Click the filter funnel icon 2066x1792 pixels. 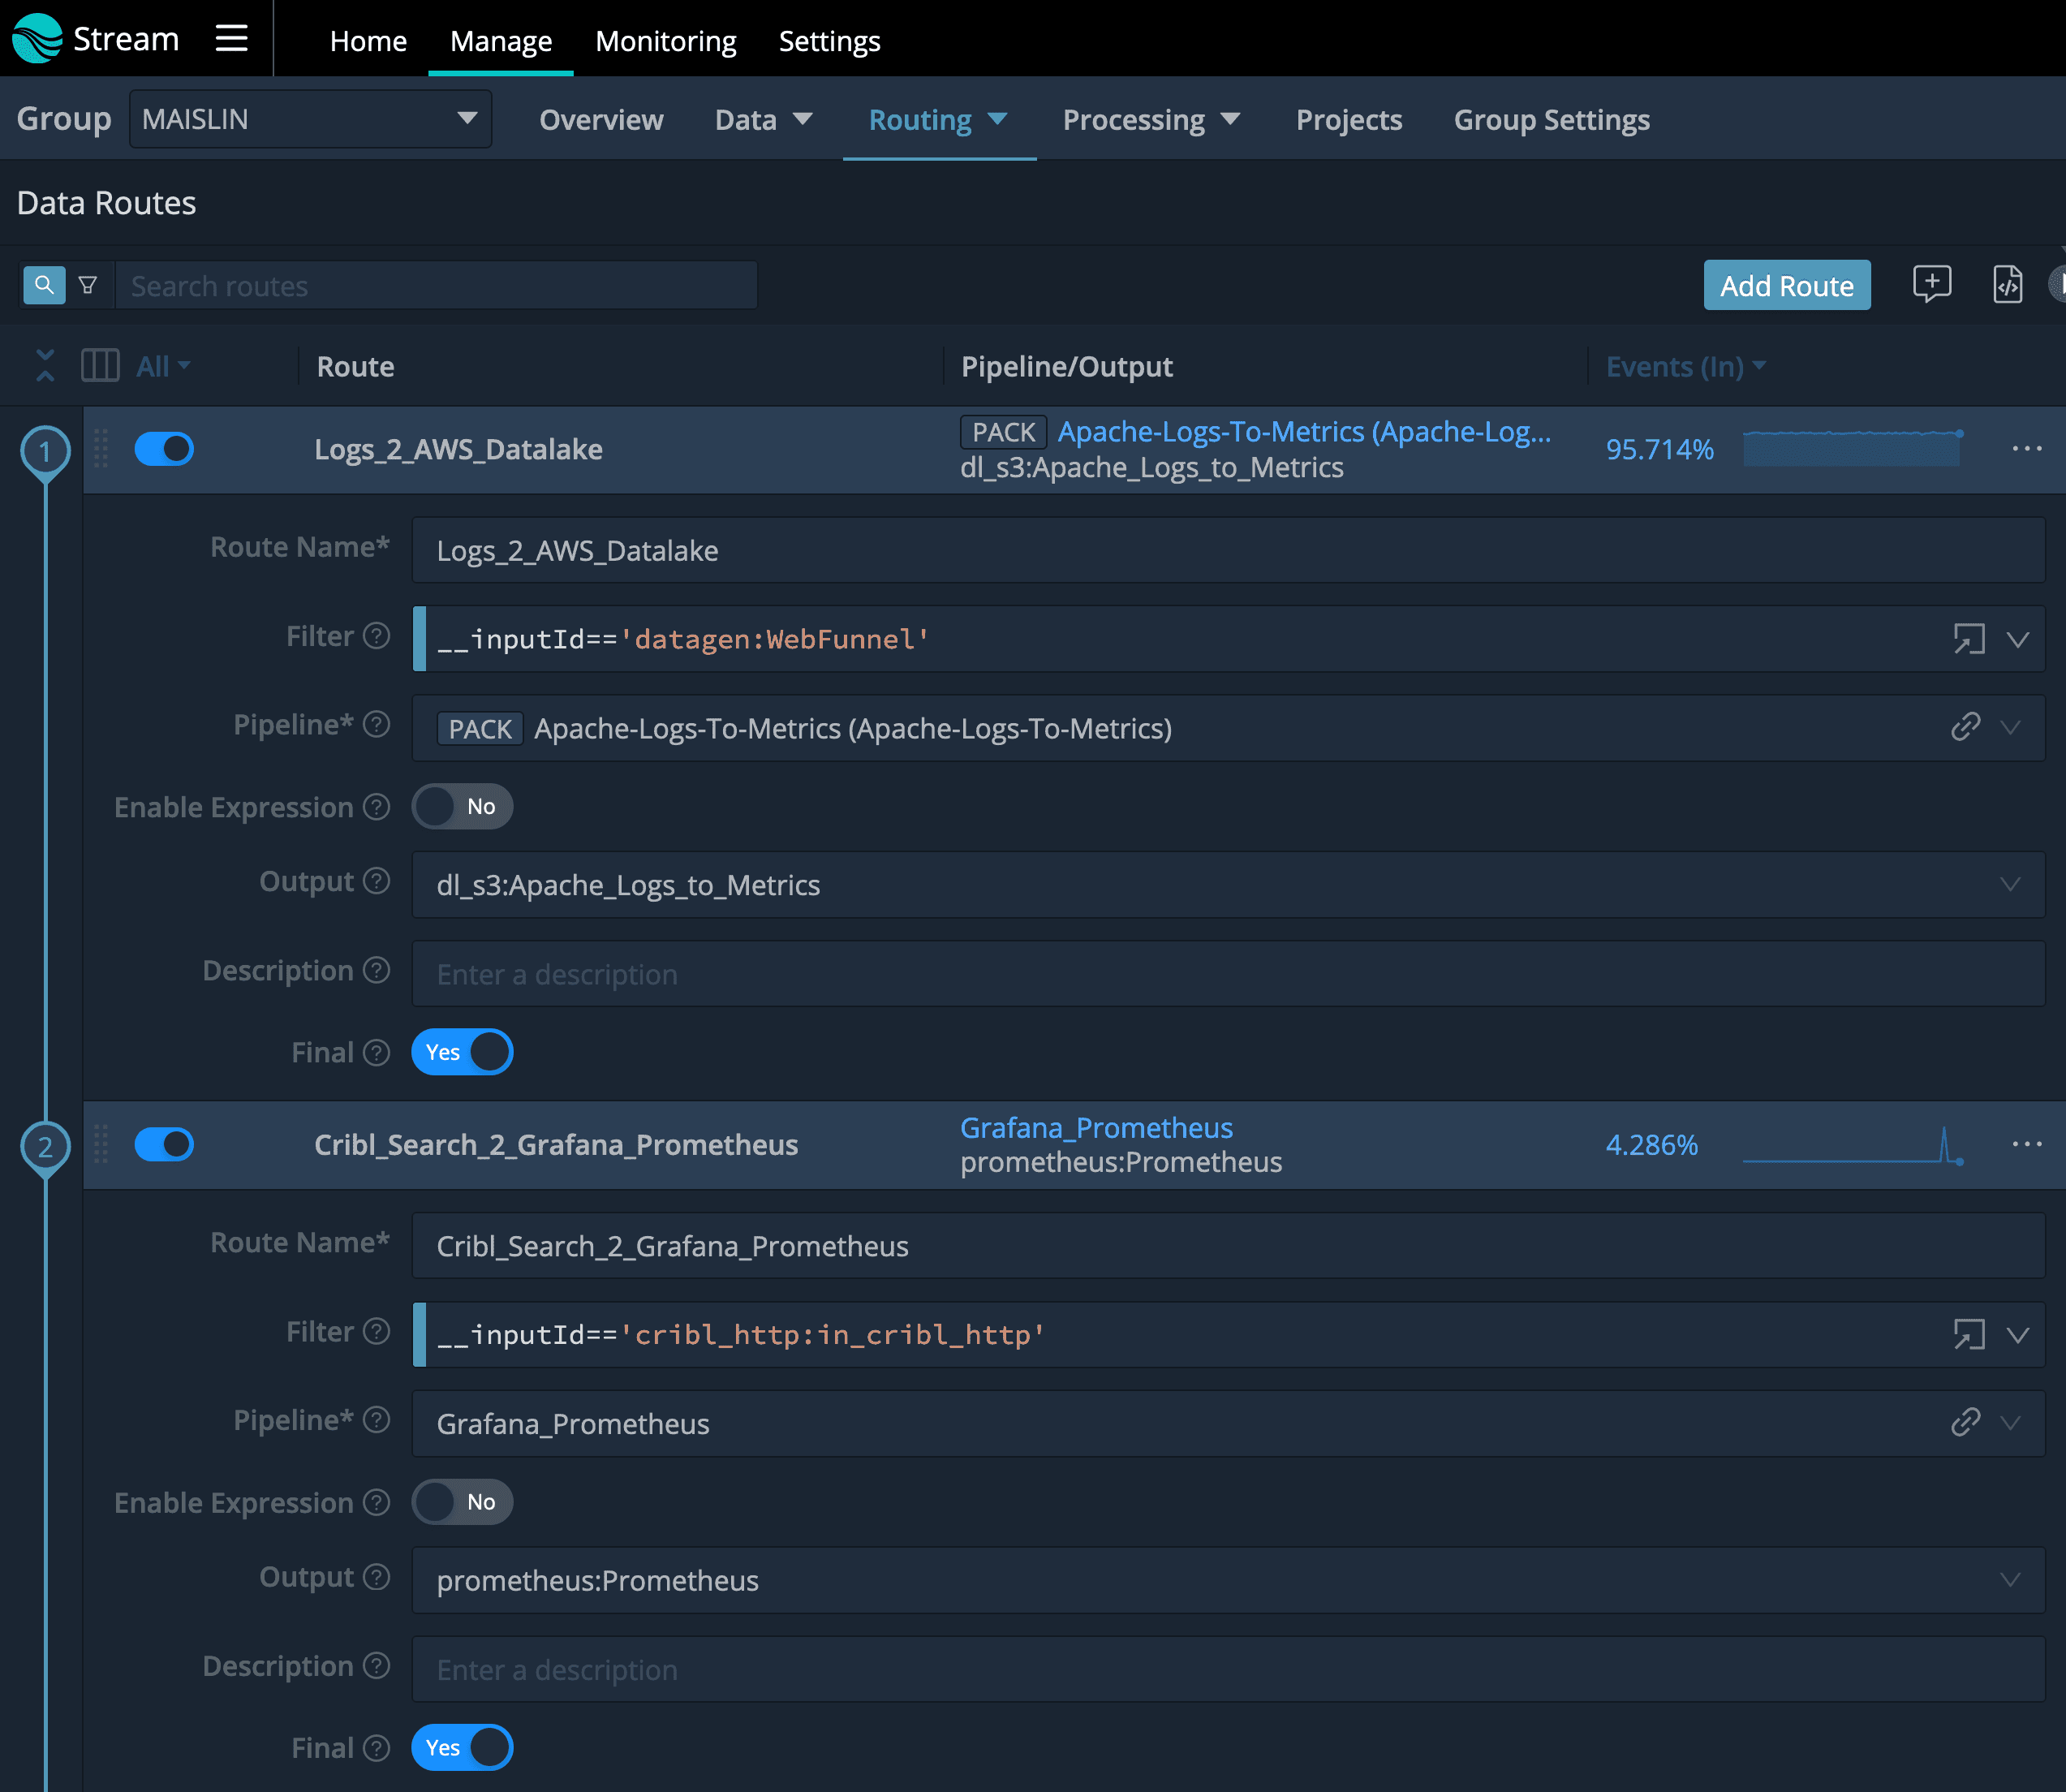88,285
